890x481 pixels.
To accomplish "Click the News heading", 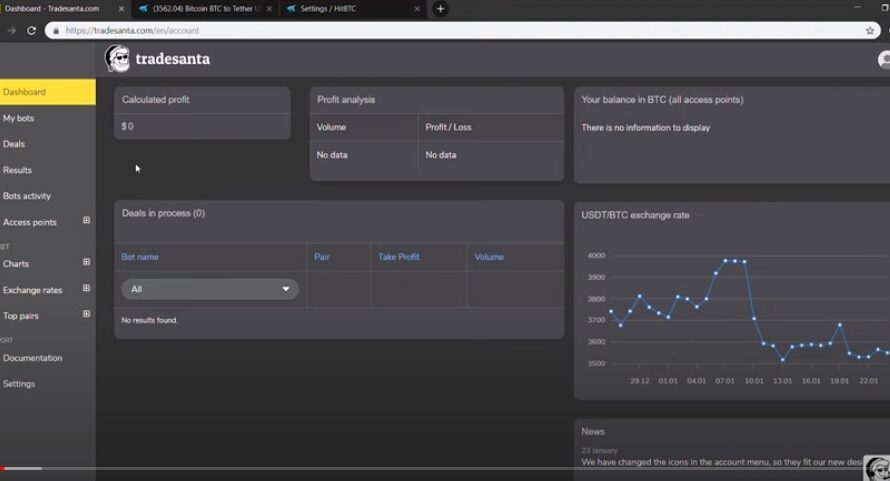I will click(x=593, y=432).
